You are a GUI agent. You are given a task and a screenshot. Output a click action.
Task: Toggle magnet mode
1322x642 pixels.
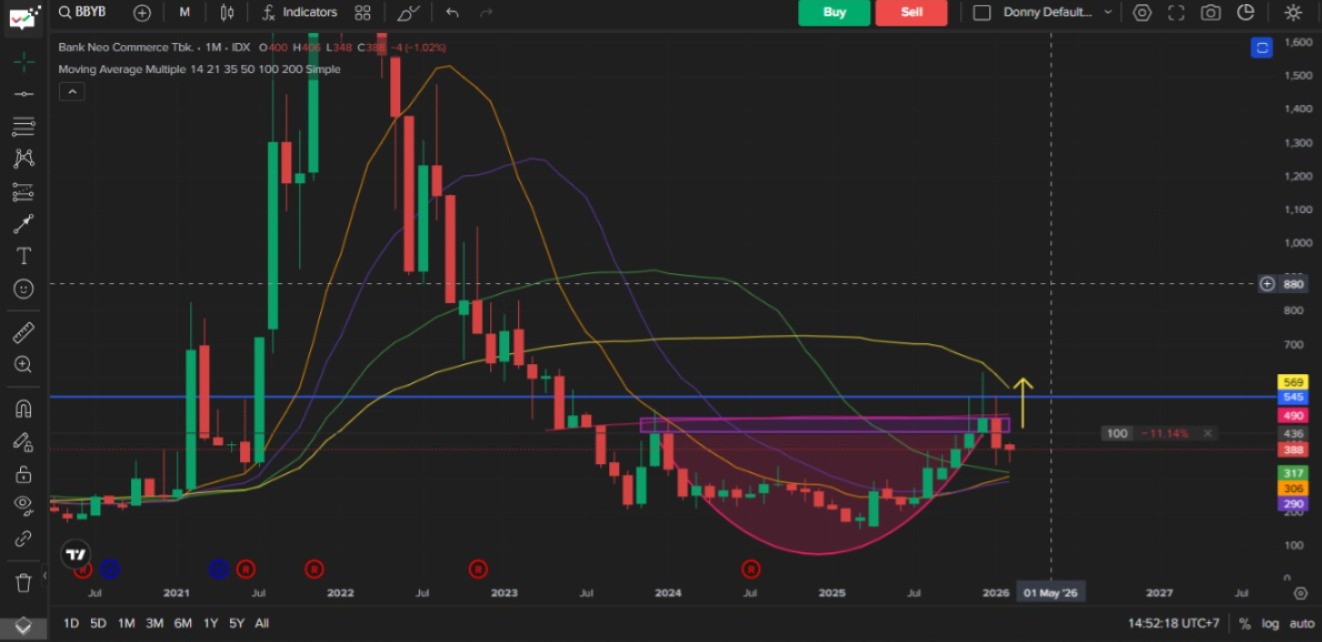(24, 408)
